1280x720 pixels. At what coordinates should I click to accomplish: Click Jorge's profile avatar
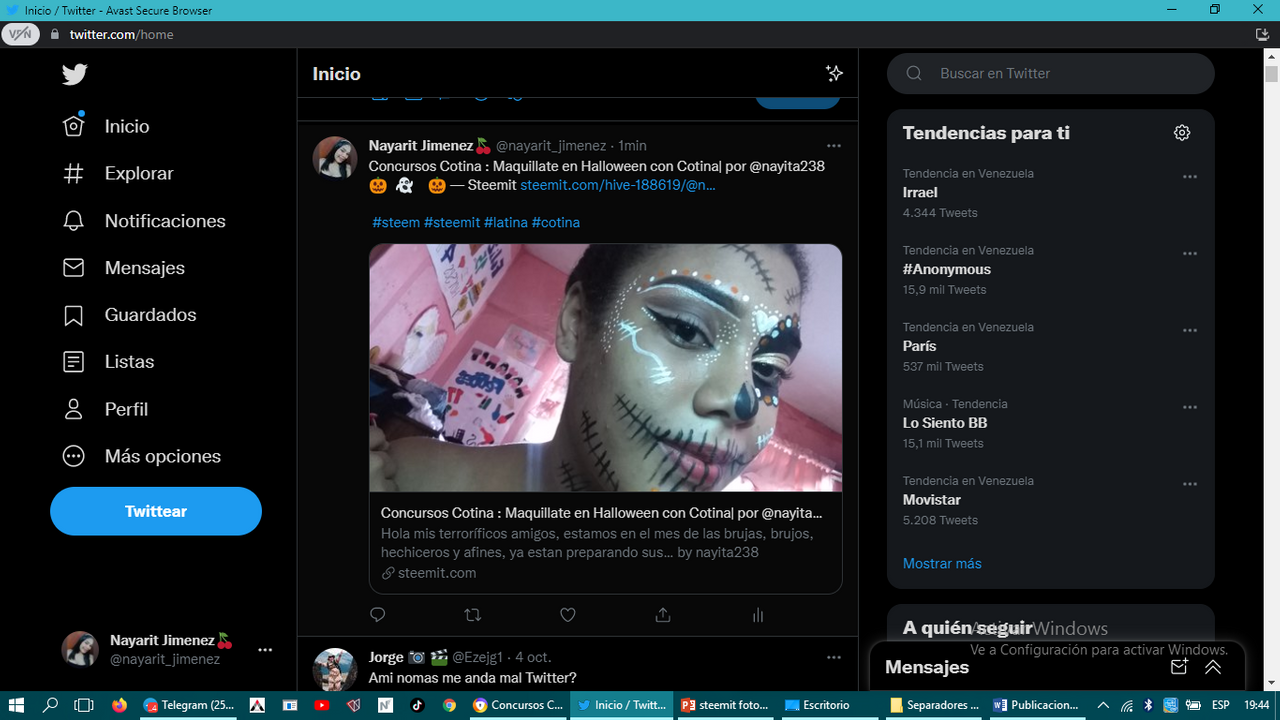[x=335, y=670]
